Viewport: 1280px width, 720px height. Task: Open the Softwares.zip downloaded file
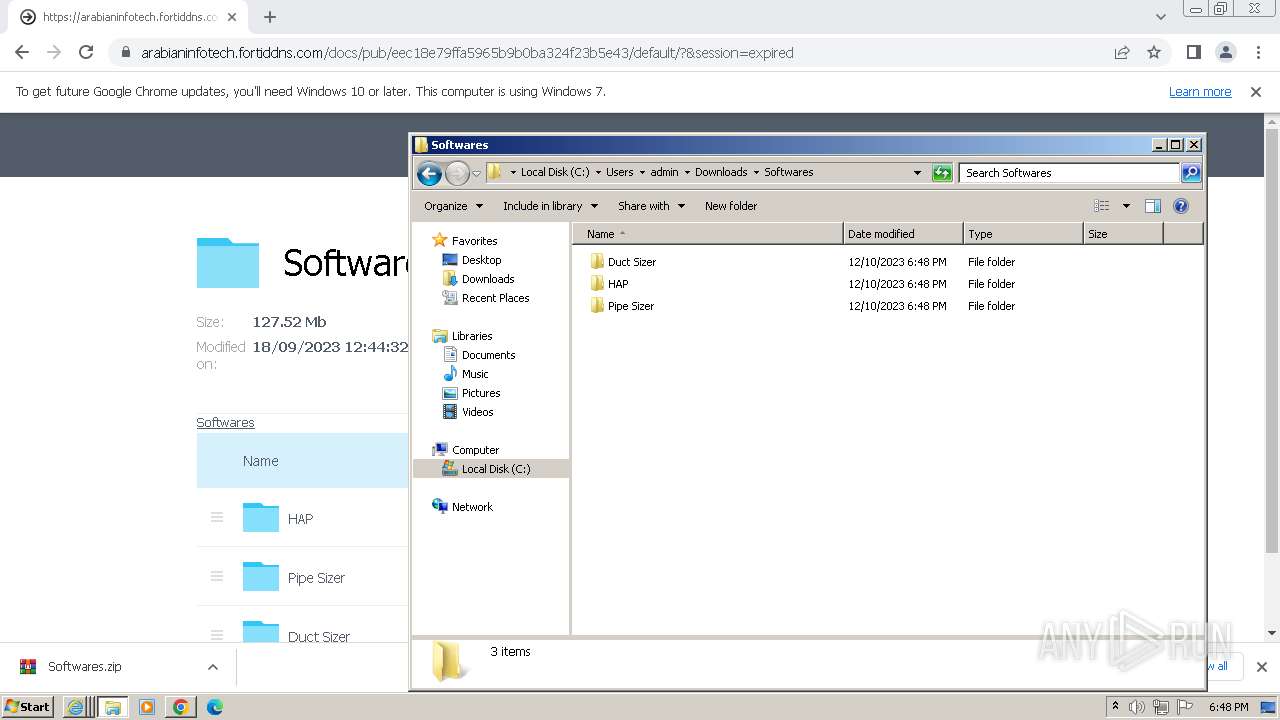coord(85,667)
